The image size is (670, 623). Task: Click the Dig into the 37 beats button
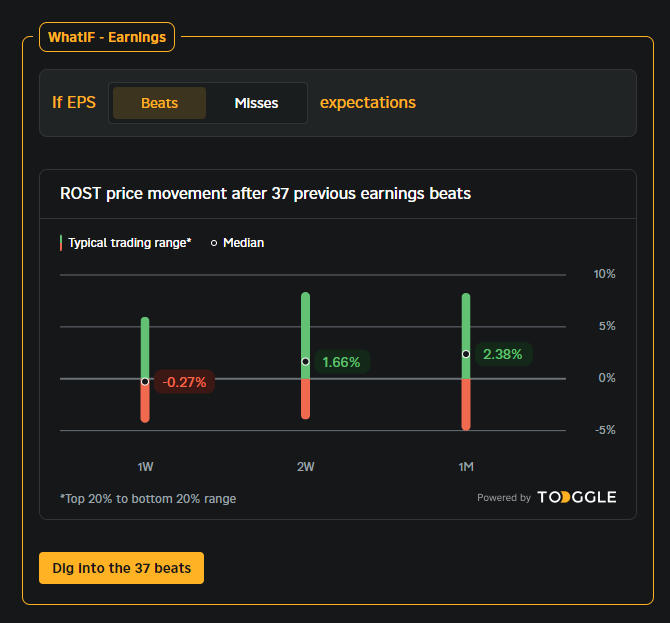[x=121, y=568]
